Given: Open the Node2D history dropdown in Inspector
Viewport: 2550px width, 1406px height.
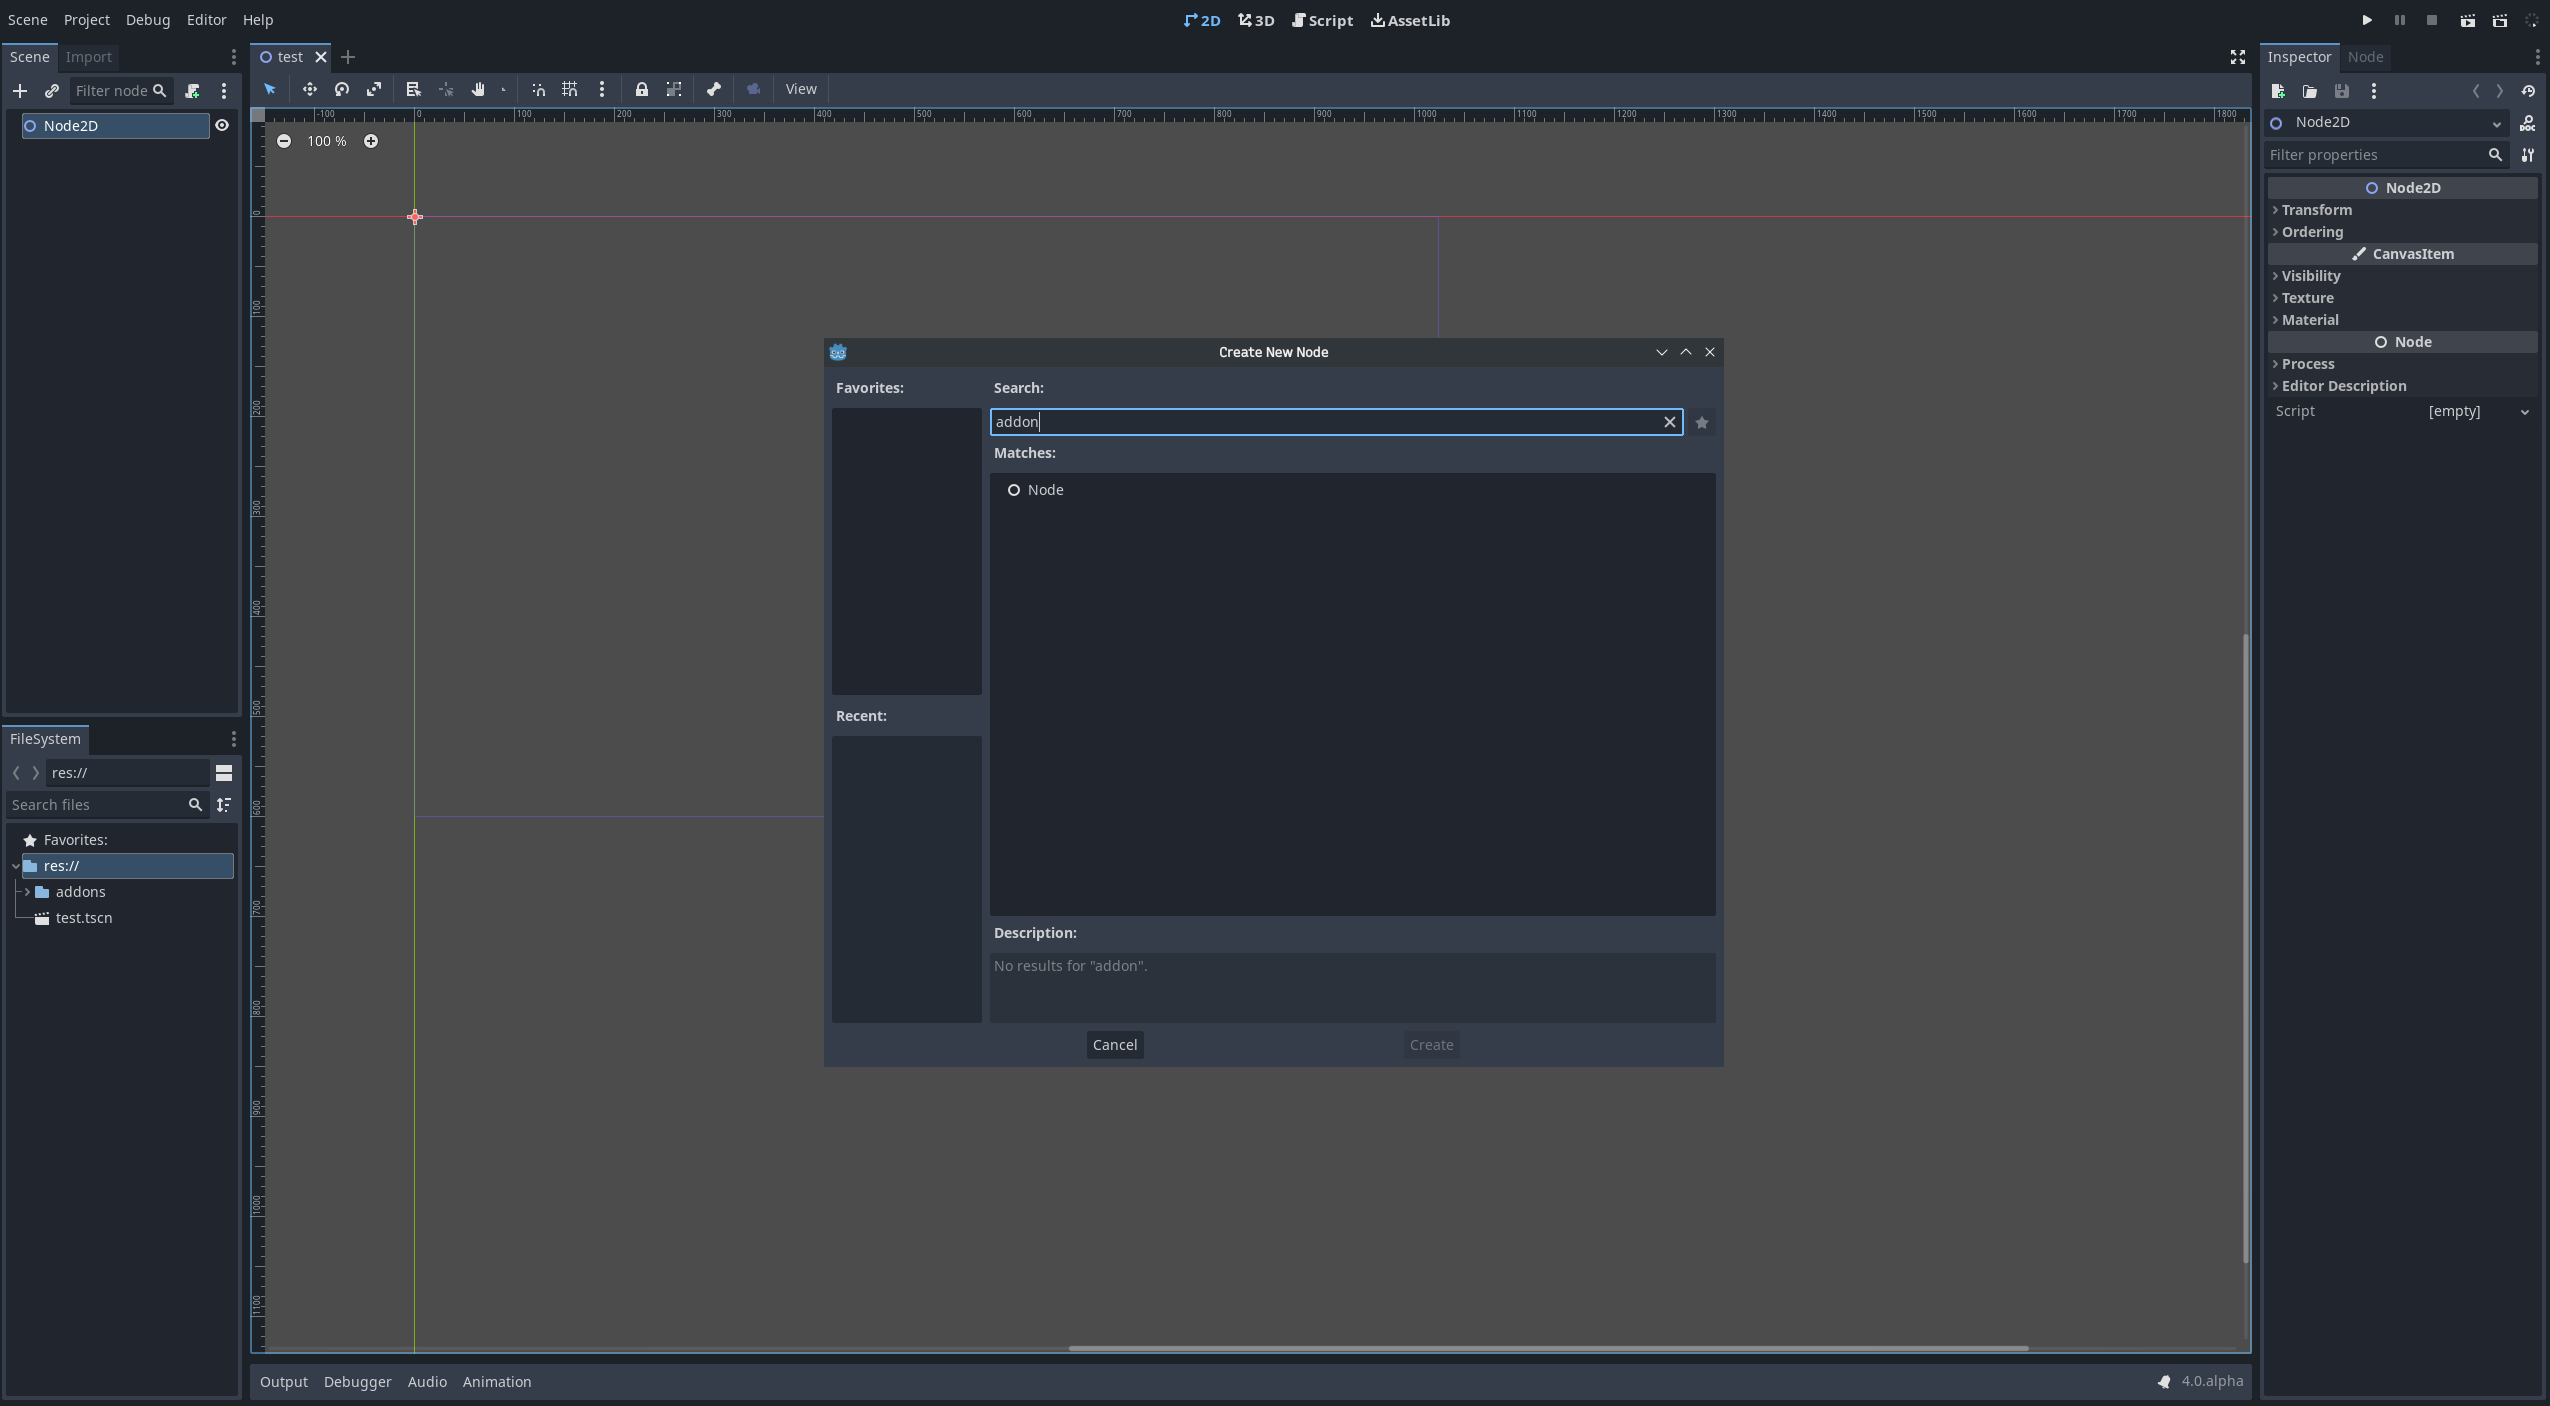Looking at the screenshot, I should 2496,122.
